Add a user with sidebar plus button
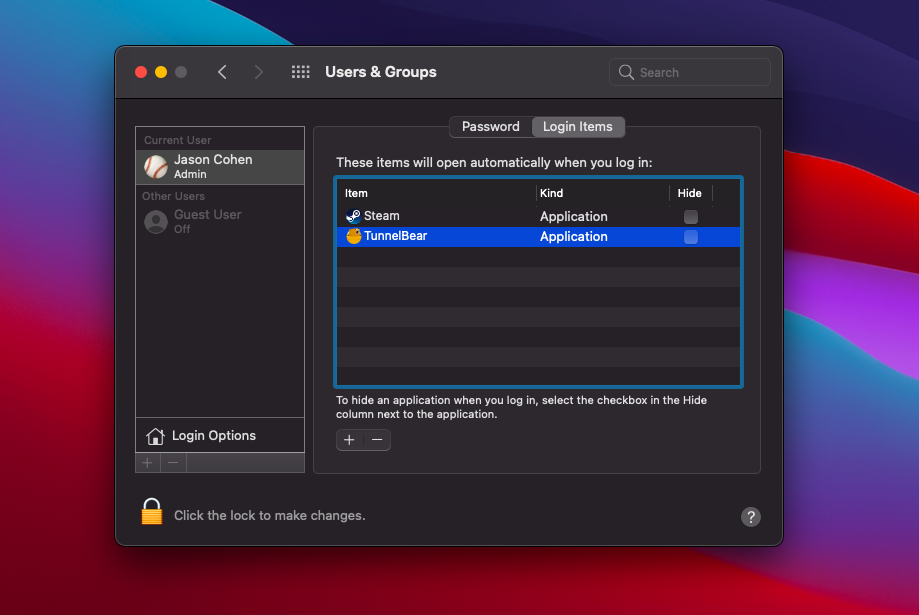 (148, 463)
